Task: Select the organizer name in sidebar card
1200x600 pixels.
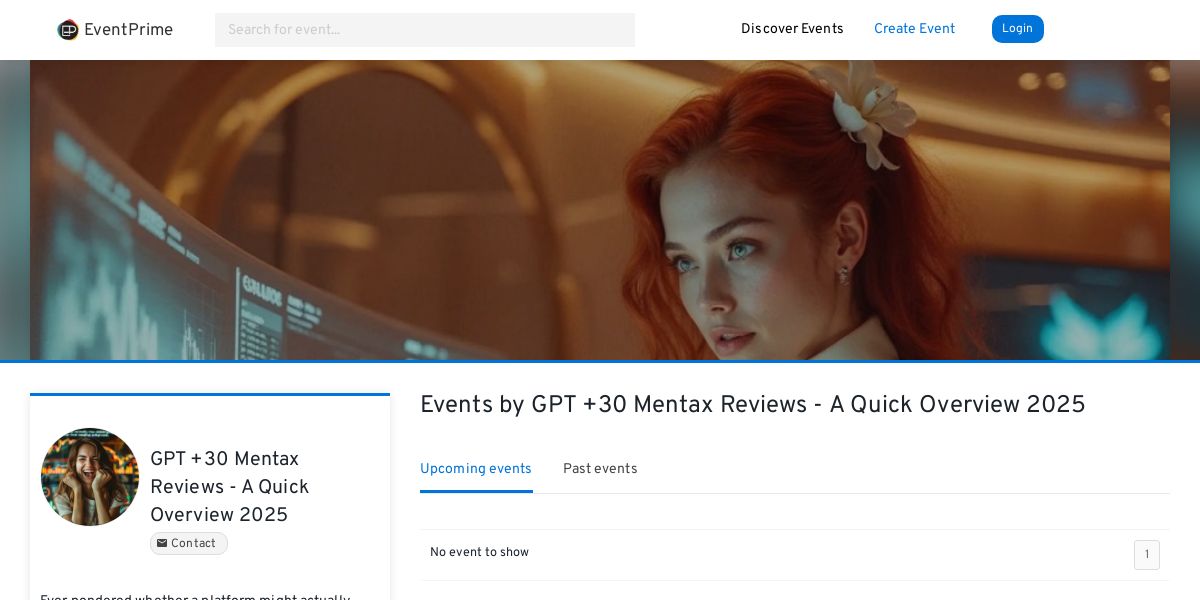Action: (230, 487)
